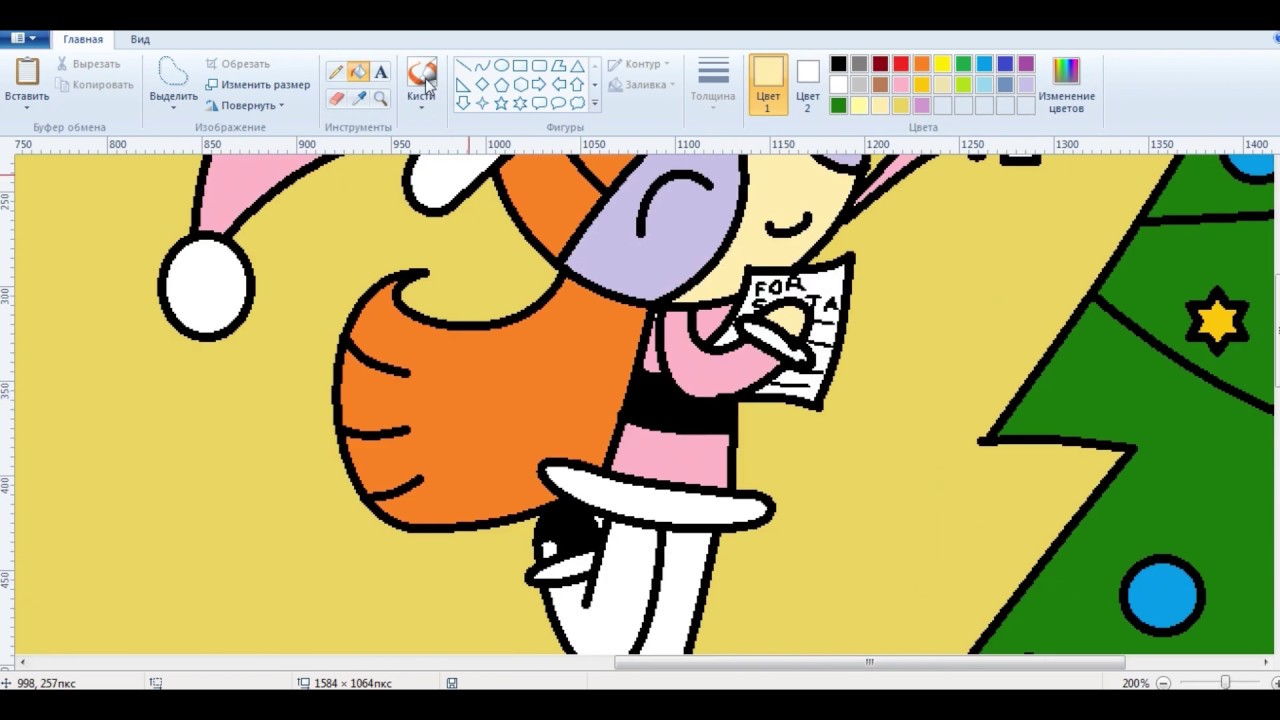Click the horizontal scrollbar thumb

point(869,662)
